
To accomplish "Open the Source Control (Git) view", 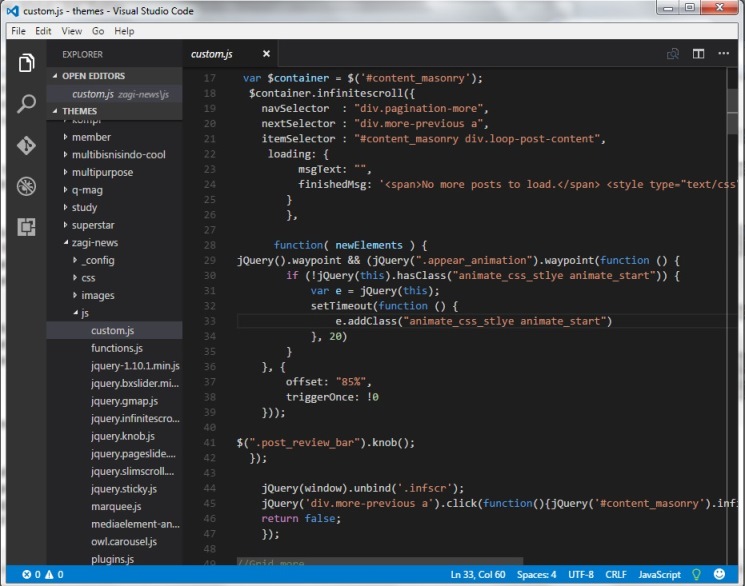I will [26, 145].
